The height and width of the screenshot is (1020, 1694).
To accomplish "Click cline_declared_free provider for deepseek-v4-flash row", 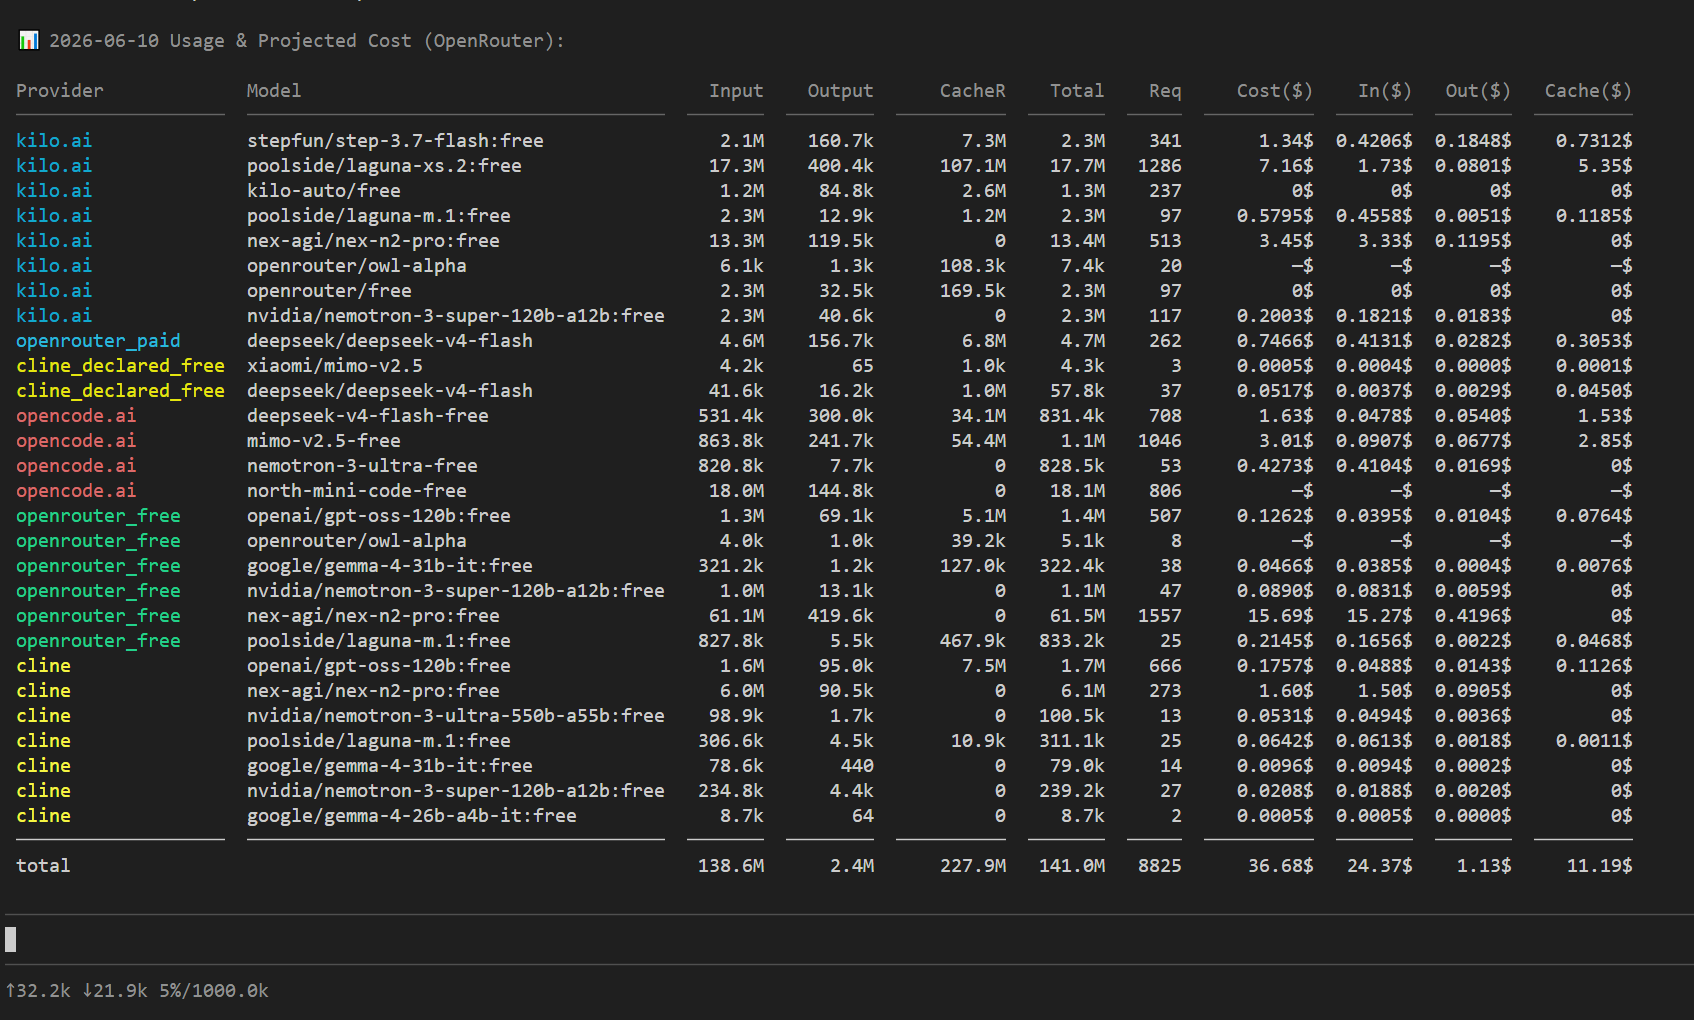I will tap(120, 391).
